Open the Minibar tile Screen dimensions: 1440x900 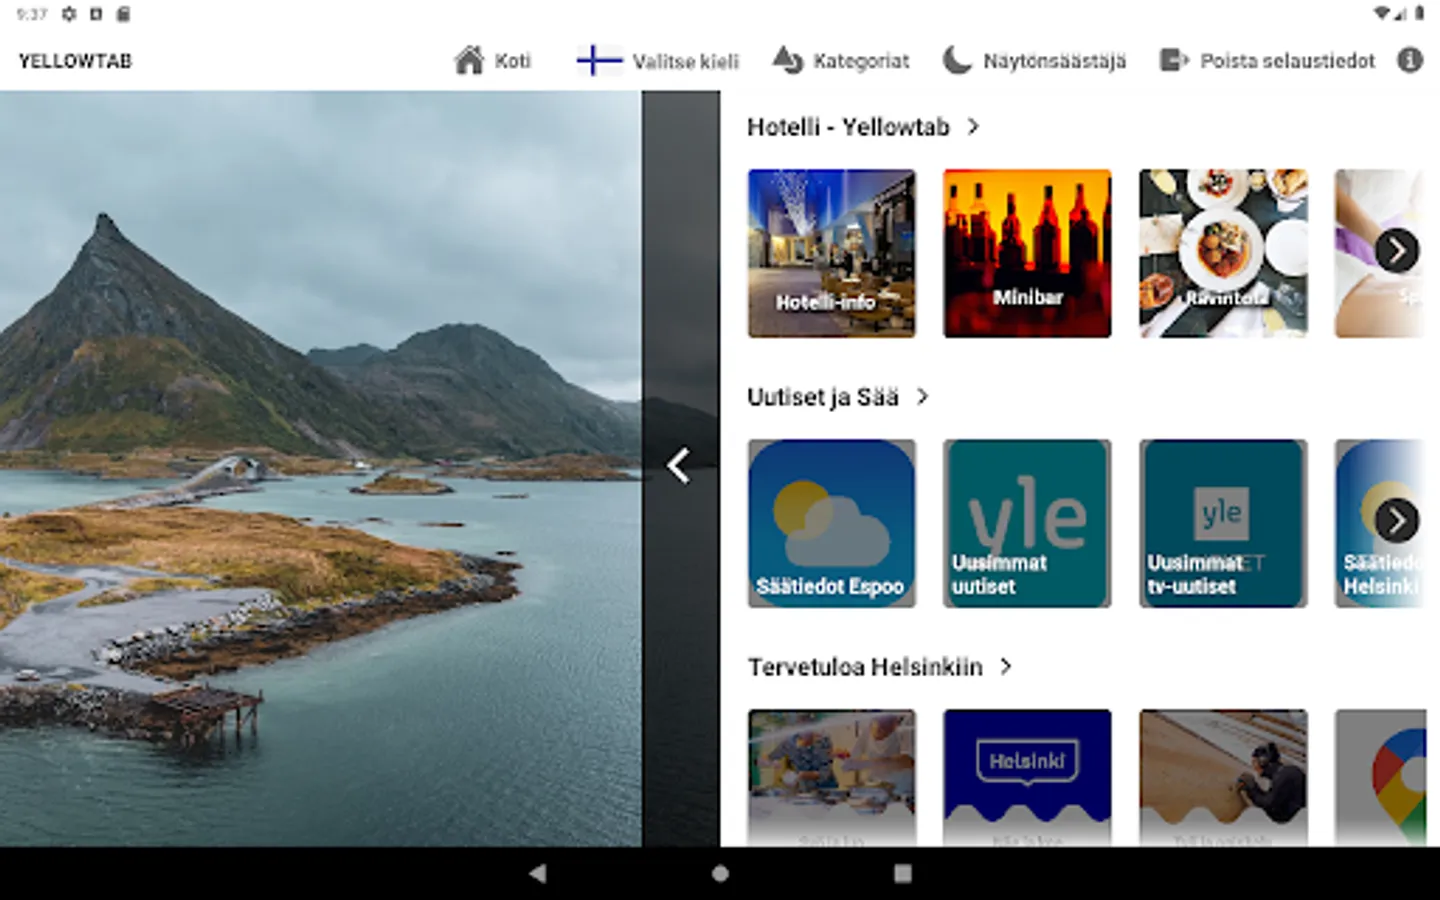point(1027,253)
